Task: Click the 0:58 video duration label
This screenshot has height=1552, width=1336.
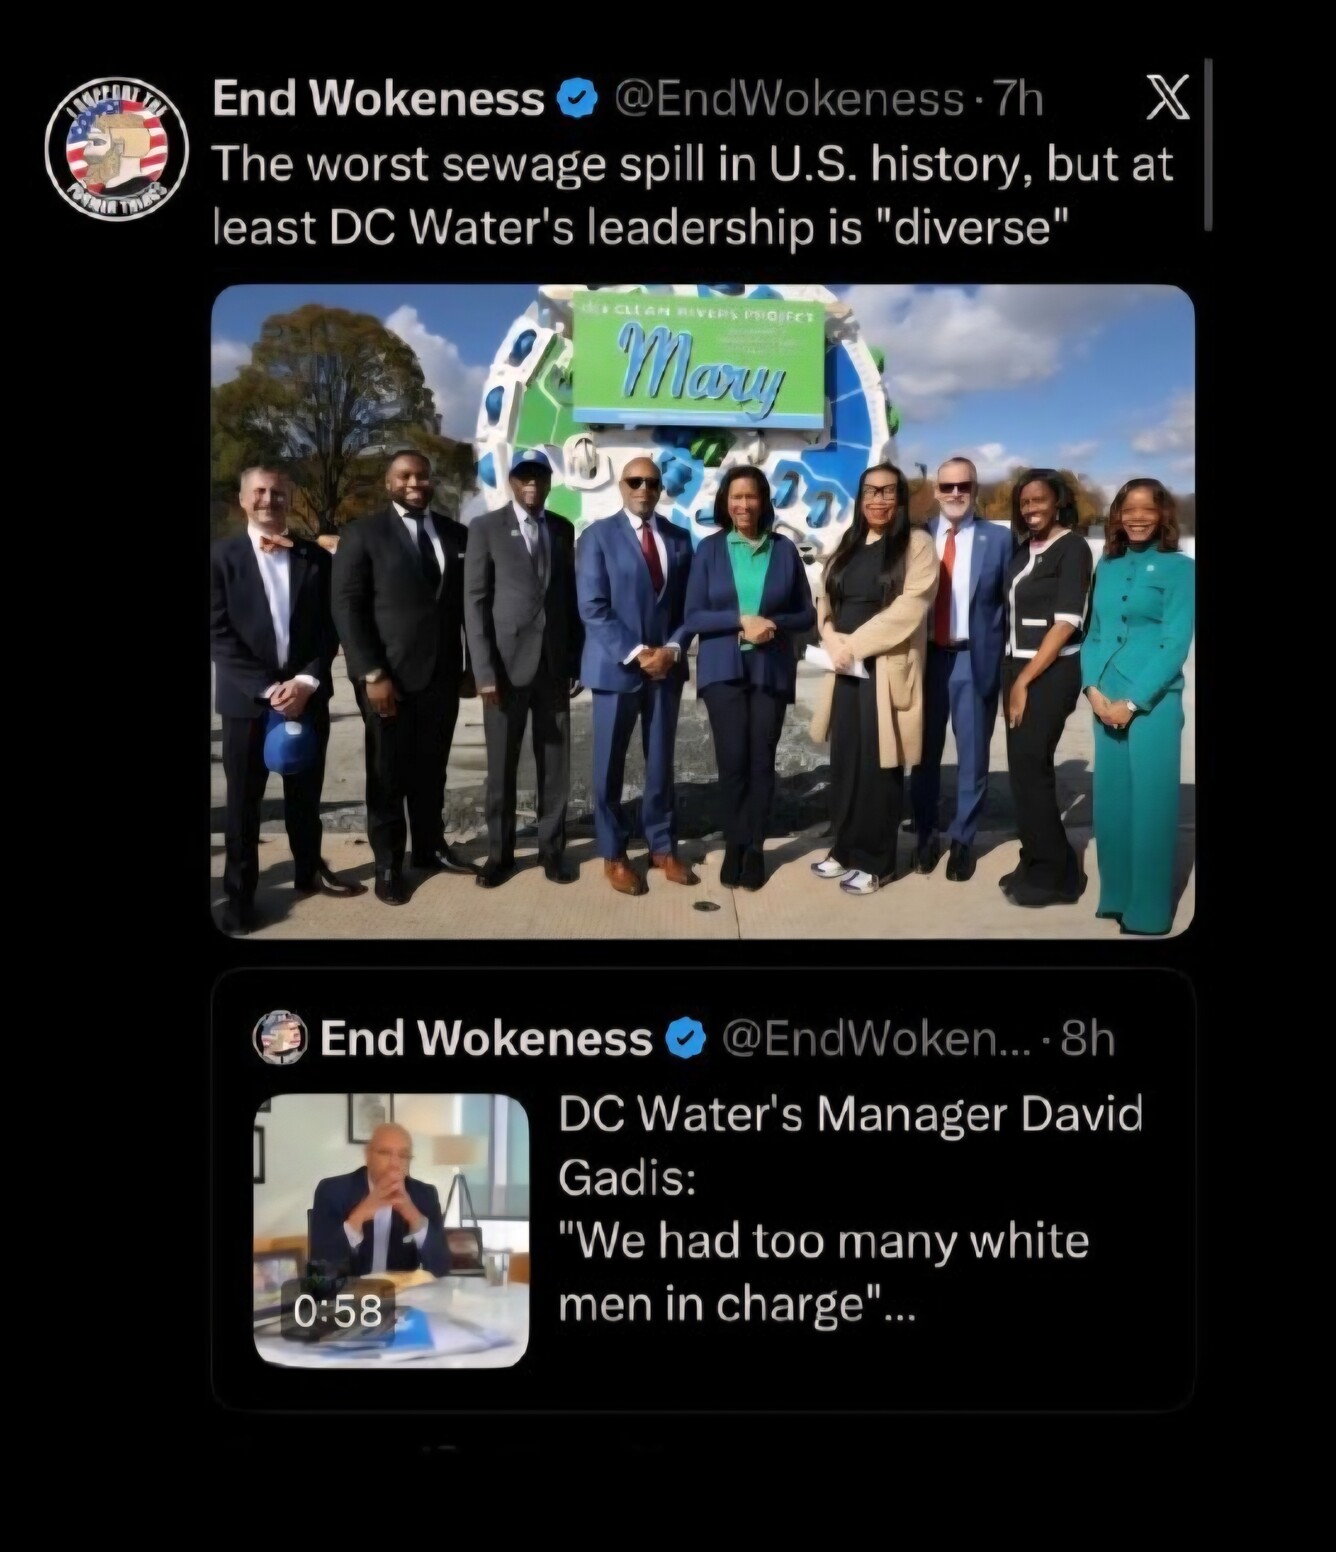Action: coord(338,1310)
